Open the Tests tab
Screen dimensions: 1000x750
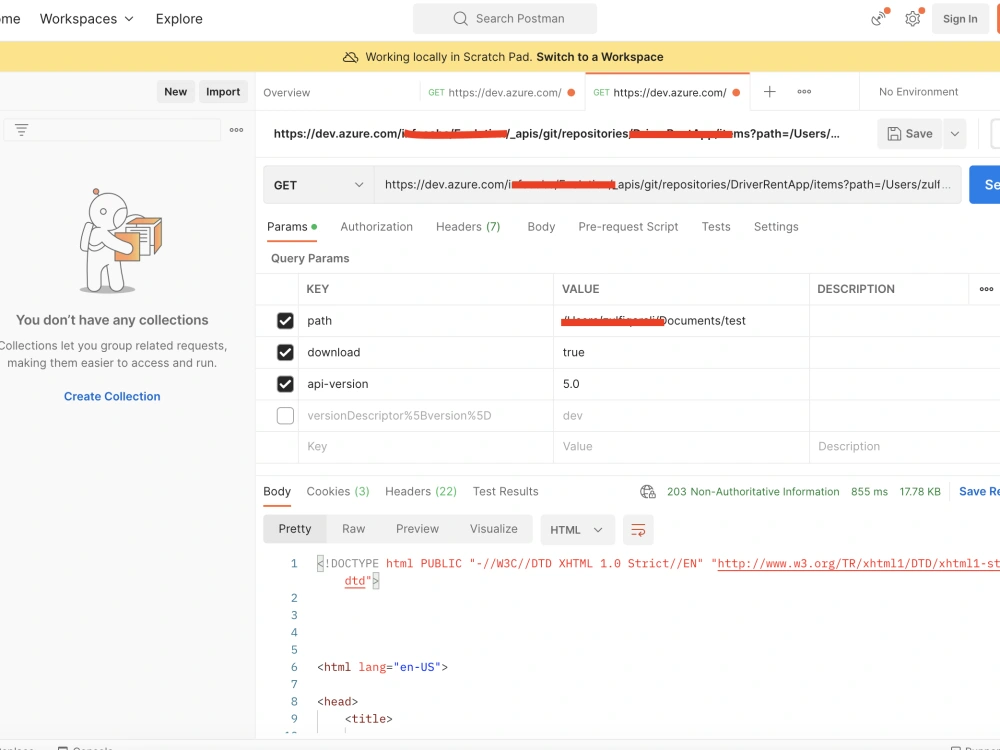(x=716, y=227)
